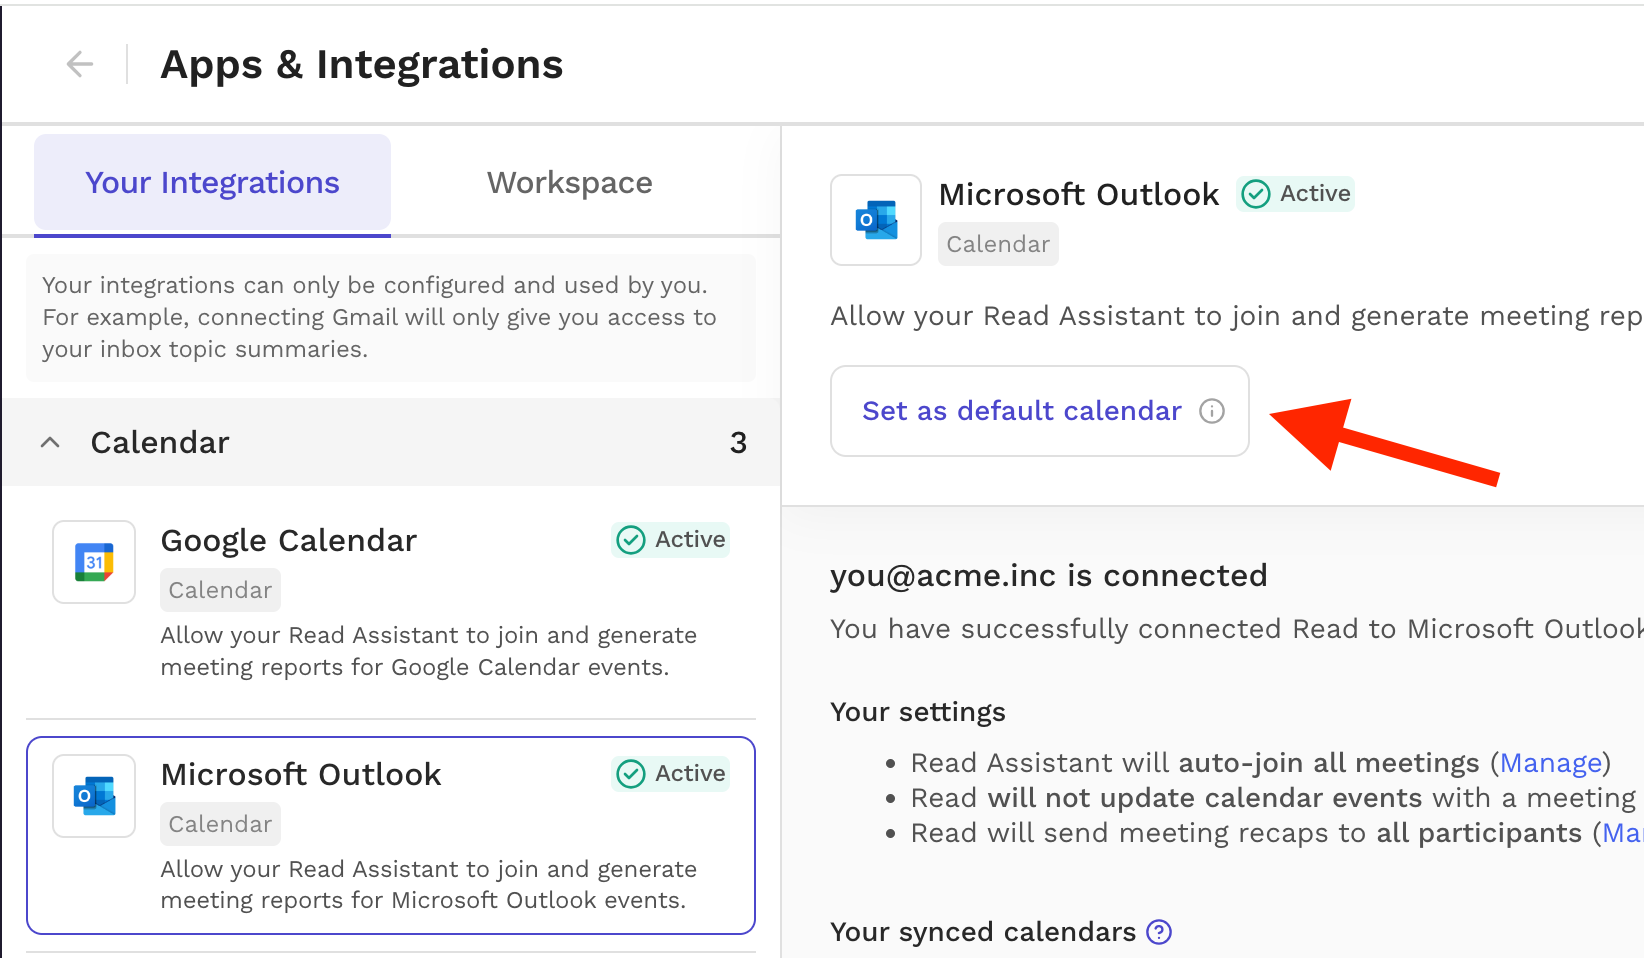Click Active status badge in Outlook detail header
This screenshot has width=1644, height=958.
pos(1296,194)
